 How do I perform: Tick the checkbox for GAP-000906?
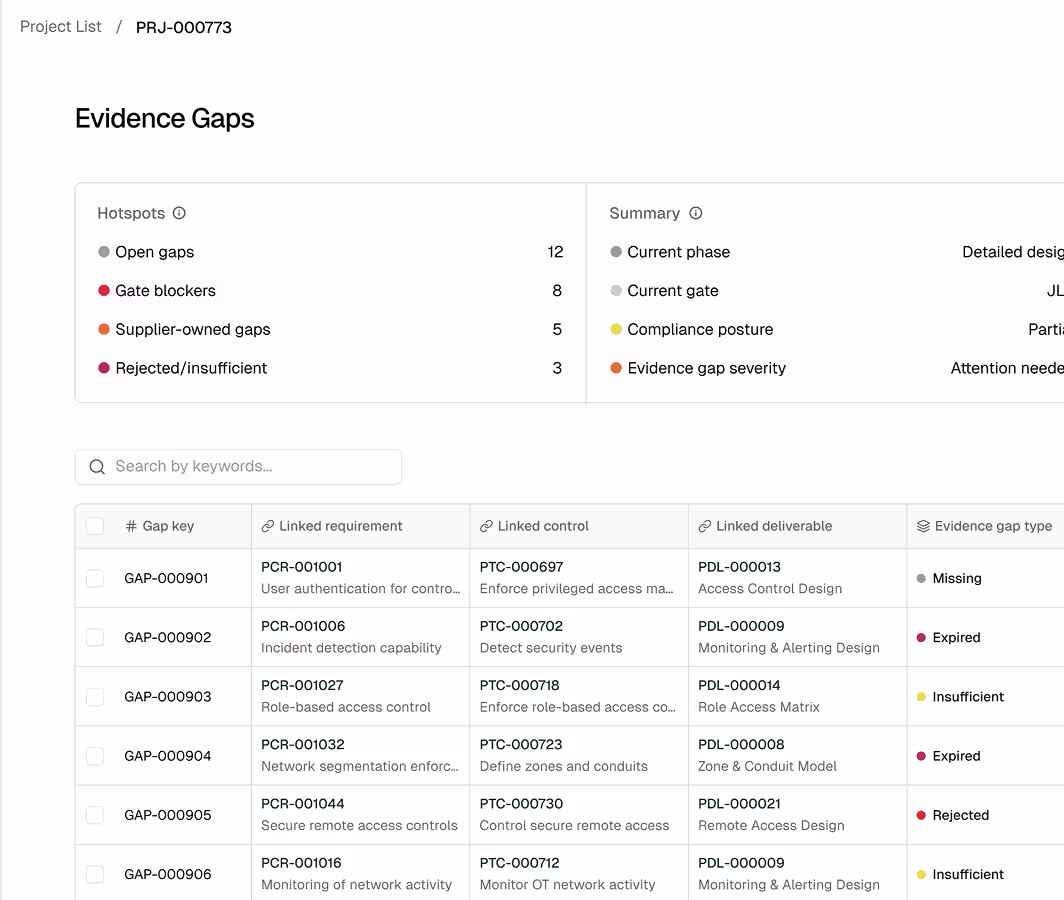tap(95, 874)
